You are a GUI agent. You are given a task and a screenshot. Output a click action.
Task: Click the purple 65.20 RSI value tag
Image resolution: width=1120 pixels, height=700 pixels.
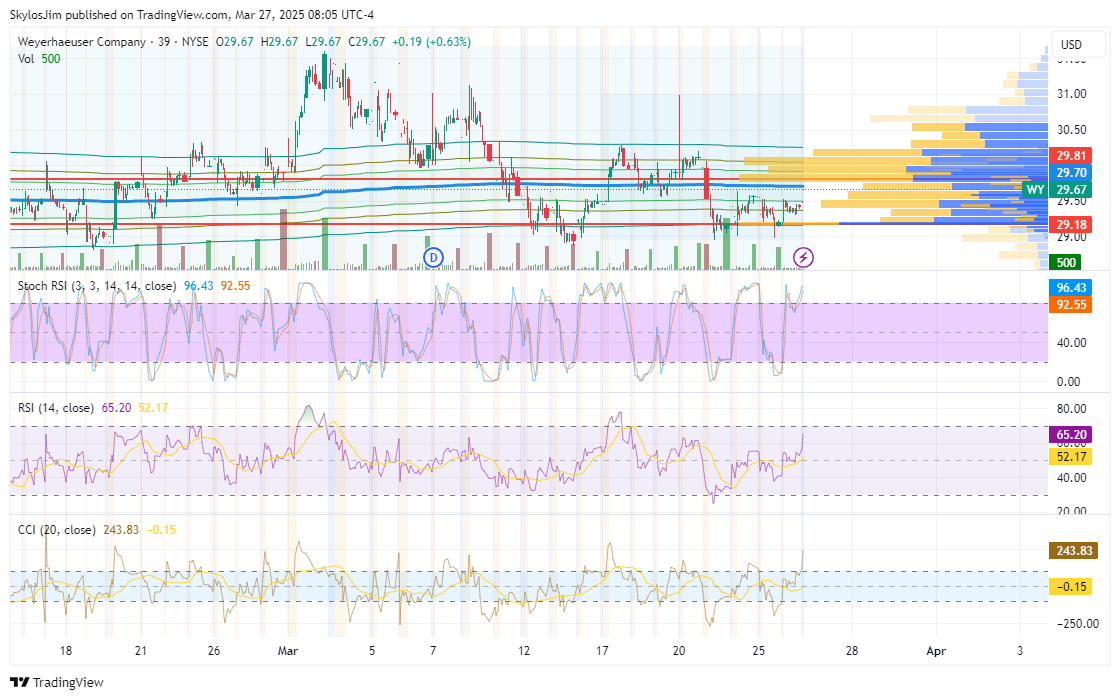[1072, 435]
